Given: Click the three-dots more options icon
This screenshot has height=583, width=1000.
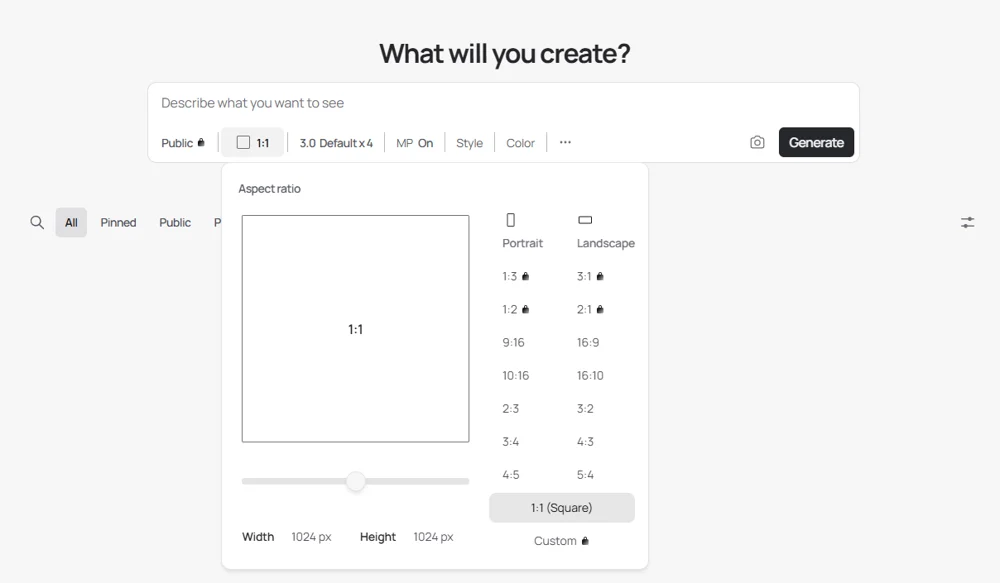Looking at the screenshot, I should tap(565, 142).
